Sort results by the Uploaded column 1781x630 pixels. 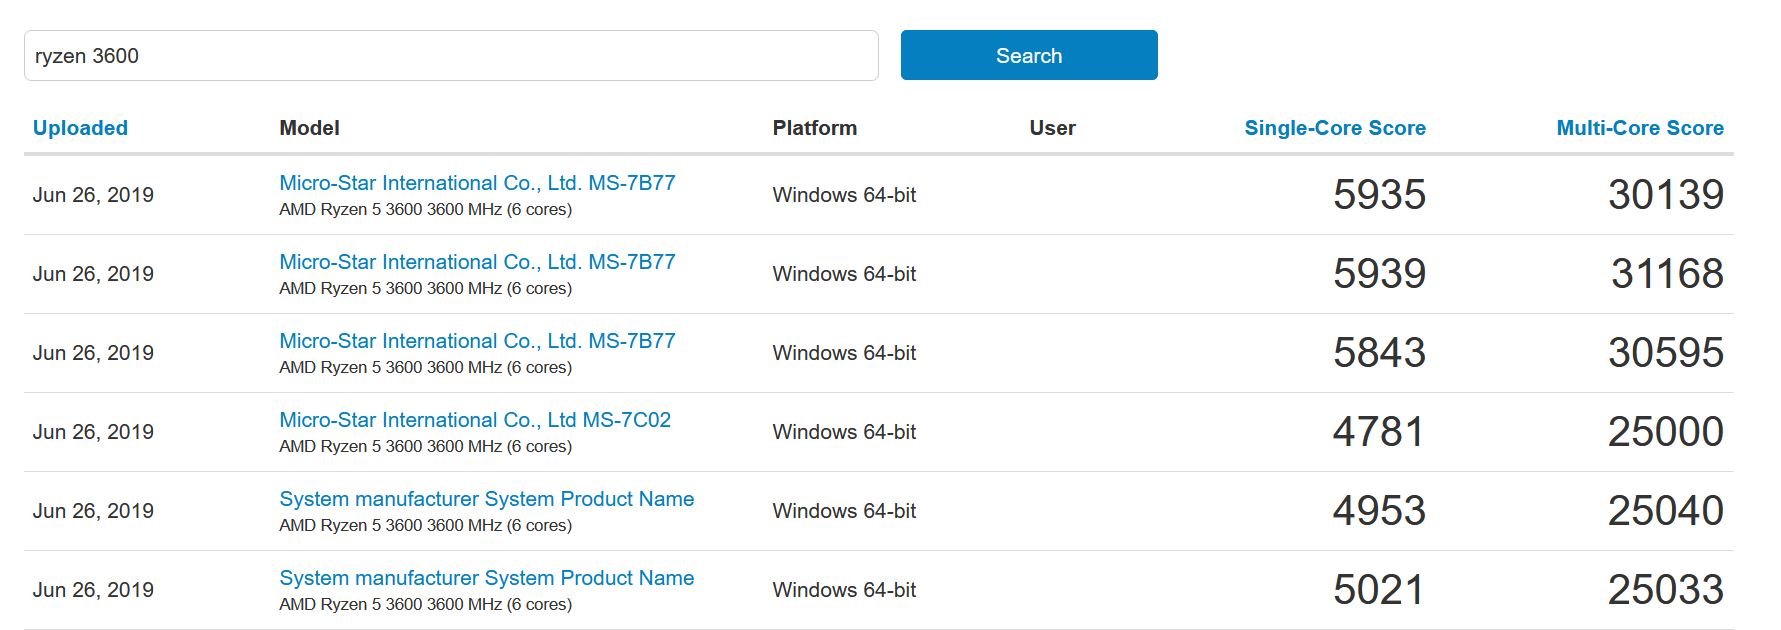coord(80,128)
